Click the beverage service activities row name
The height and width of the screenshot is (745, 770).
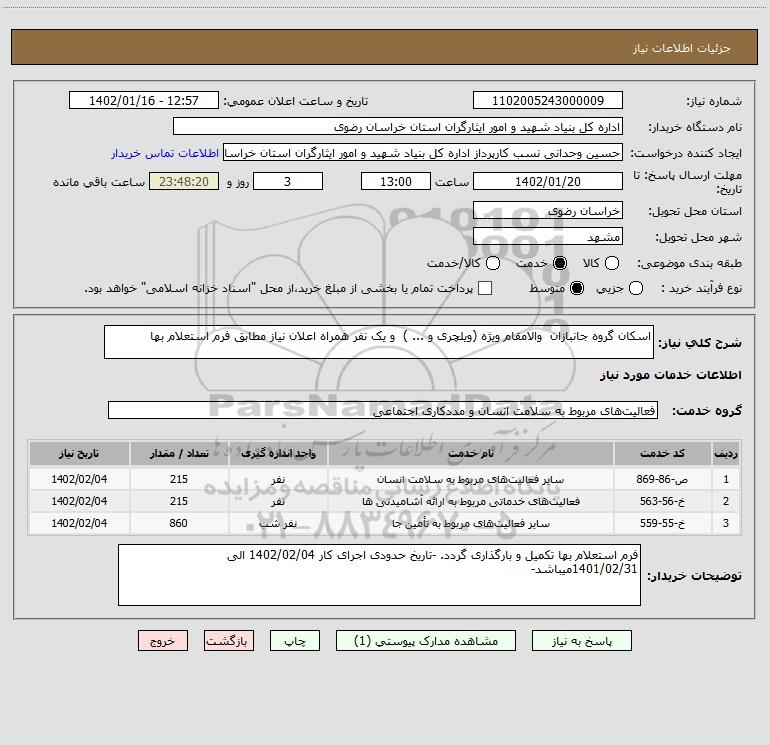click(x=470, y=501)
